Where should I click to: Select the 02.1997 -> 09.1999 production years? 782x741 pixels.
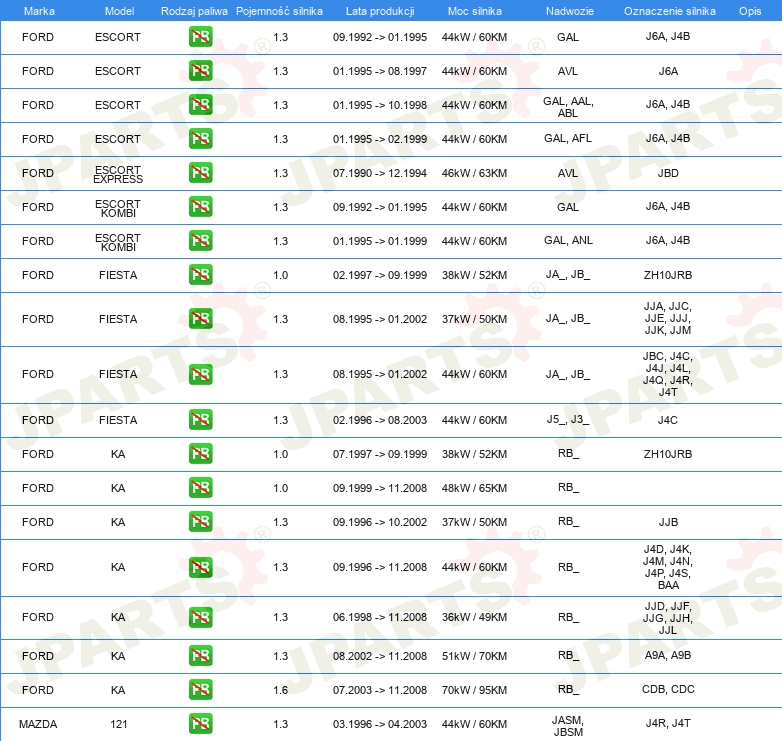(380, 275)
